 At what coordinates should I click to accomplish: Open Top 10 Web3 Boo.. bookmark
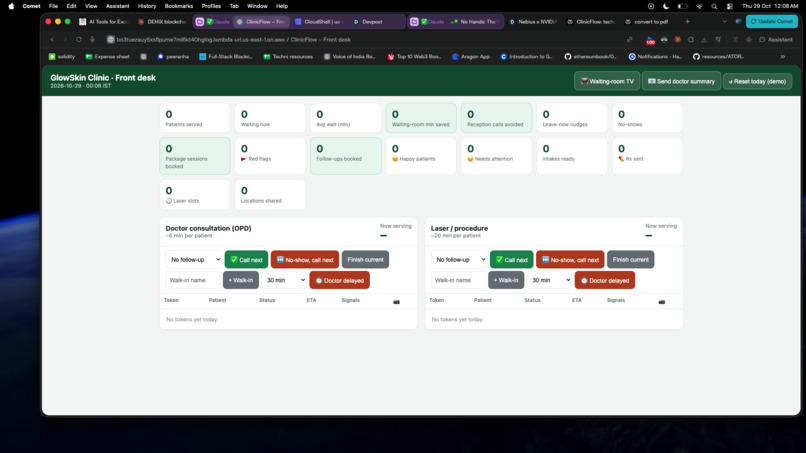[414, 57]
